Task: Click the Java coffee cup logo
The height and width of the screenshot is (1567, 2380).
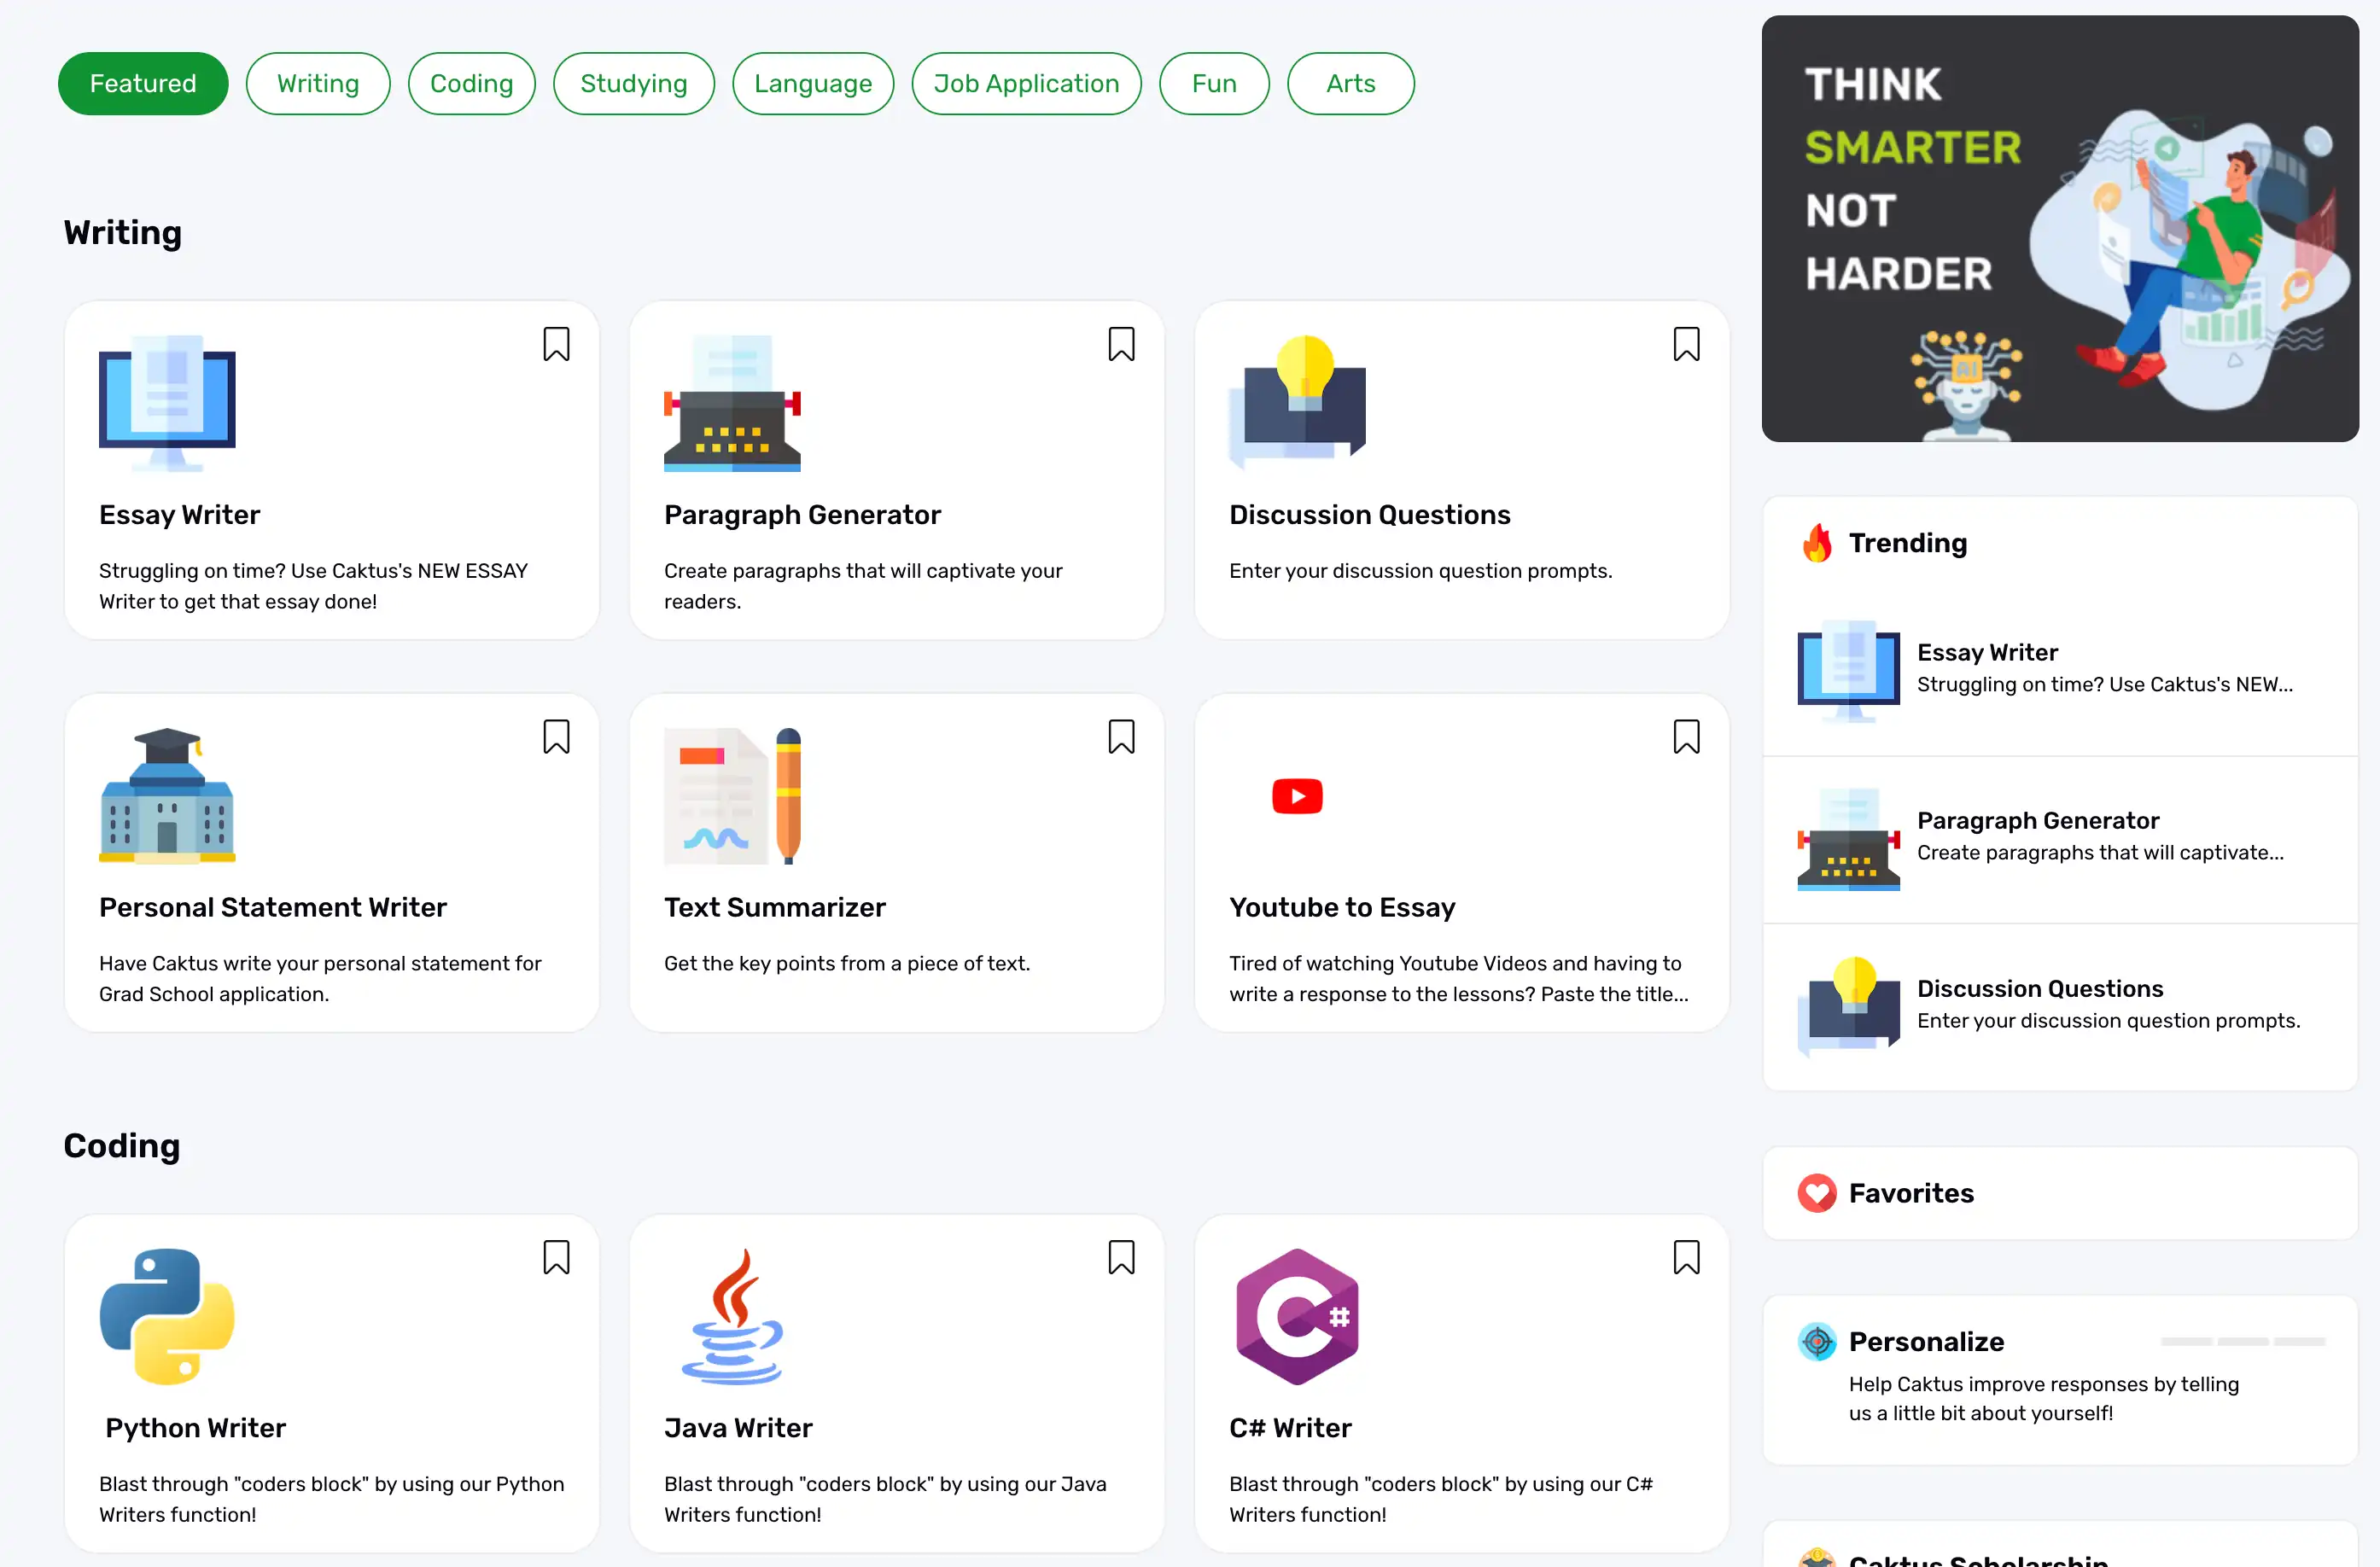Action: (732, 1316)
